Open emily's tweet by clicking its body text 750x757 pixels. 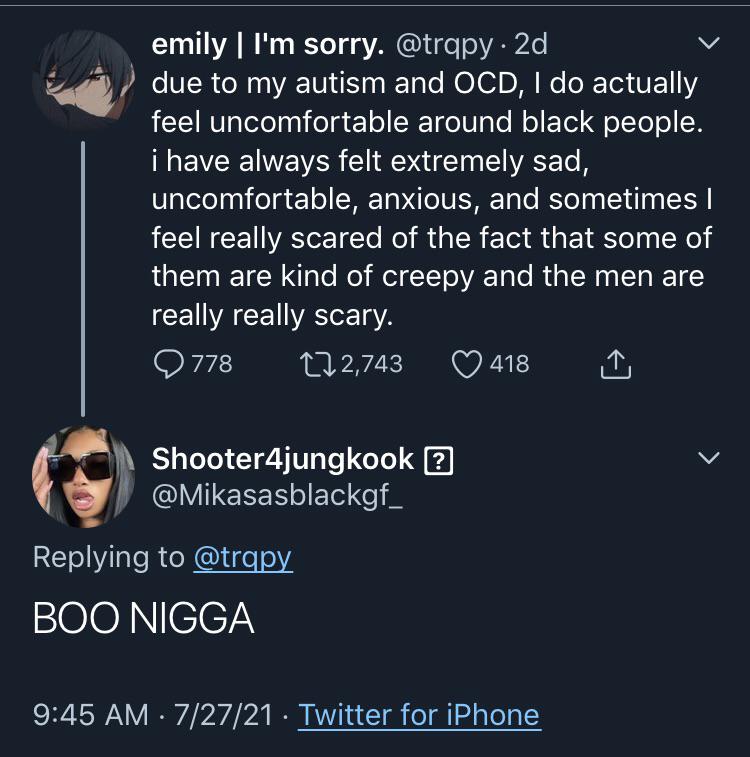425,199
